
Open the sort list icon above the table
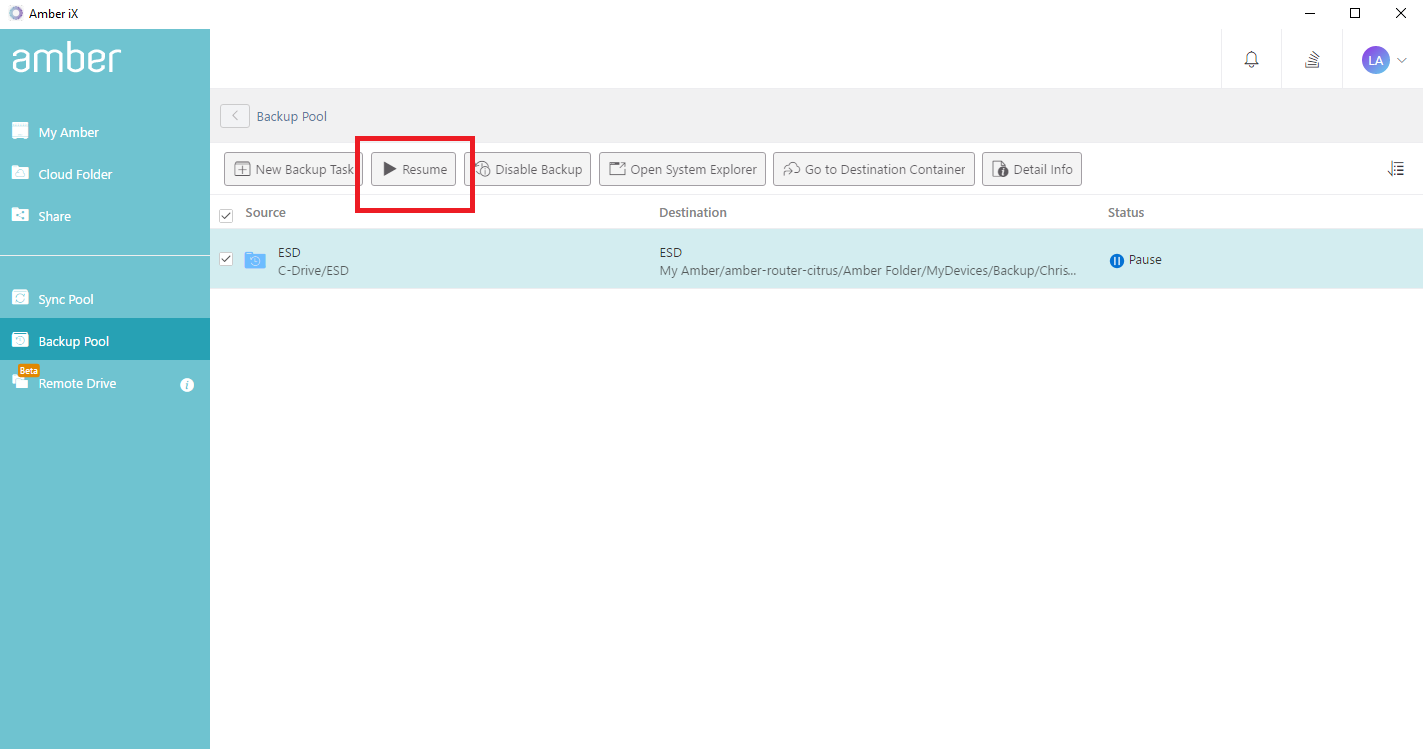coord(1396,168)
